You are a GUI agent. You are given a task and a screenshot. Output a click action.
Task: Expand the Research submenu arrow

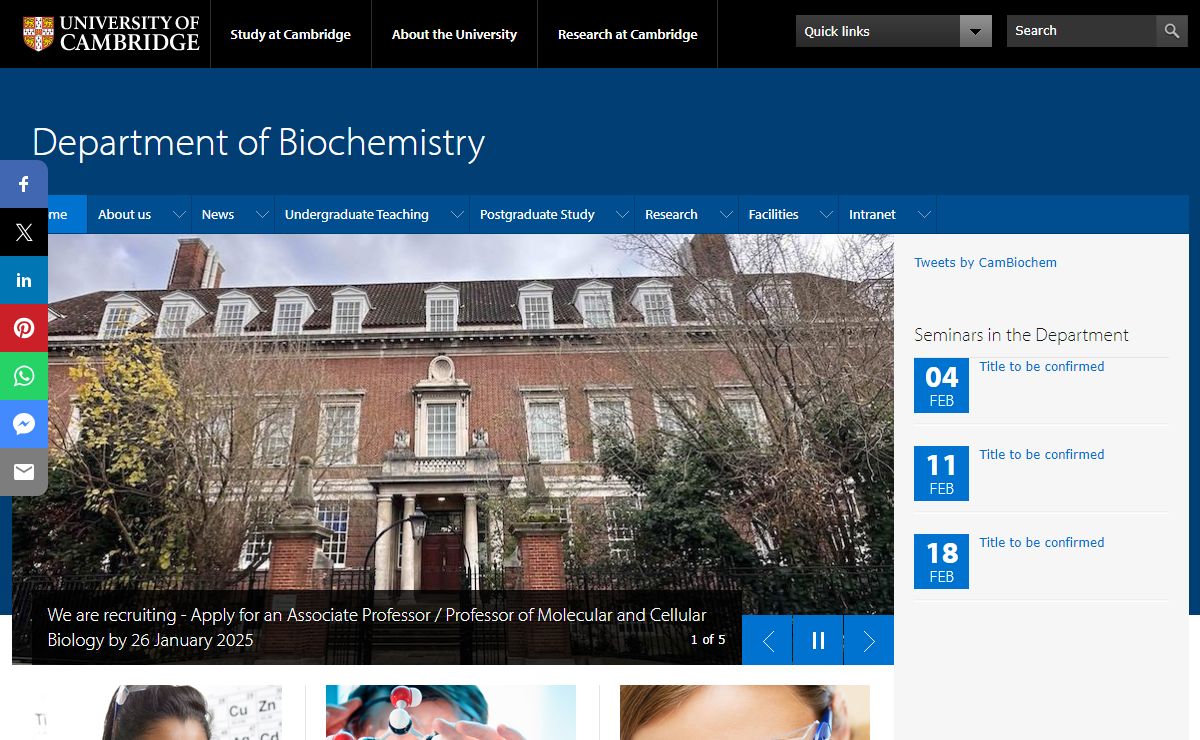coord(726,214)
